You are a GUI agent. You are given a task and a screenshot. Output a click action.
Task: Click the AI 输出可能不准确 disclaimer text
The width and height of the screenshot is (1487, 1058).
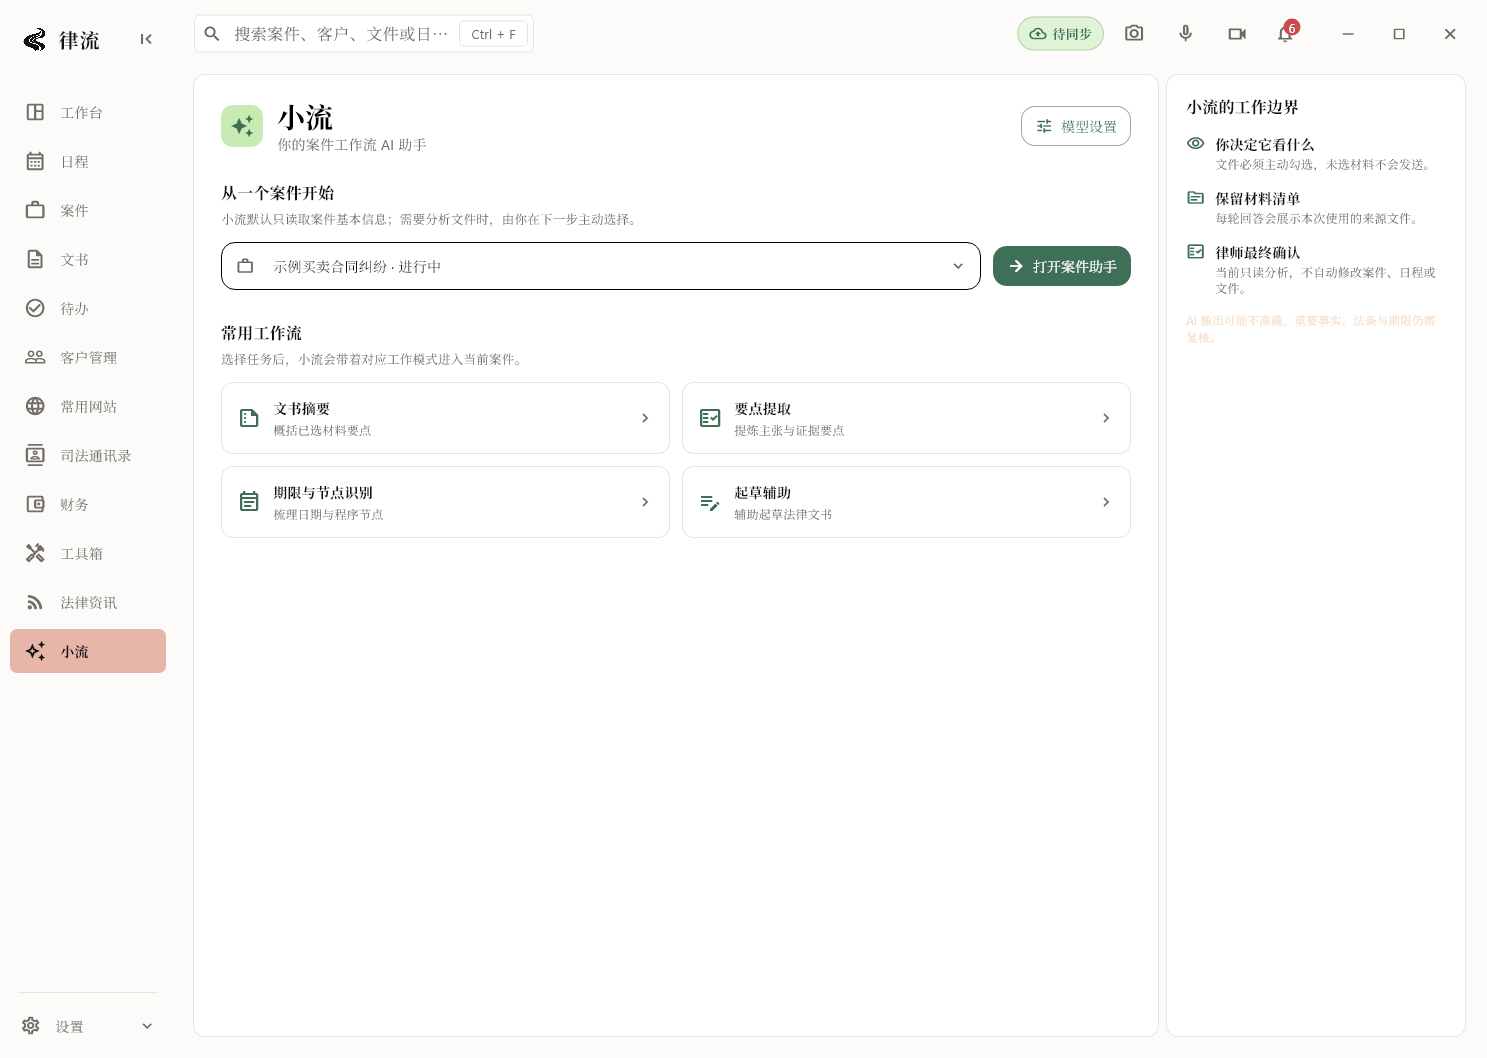1311,329
